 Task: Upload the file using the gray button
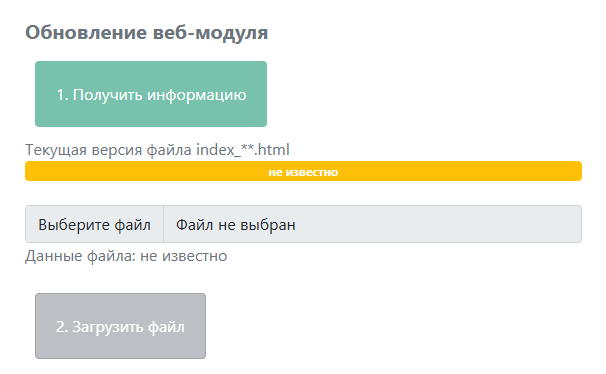click(120, 326)
